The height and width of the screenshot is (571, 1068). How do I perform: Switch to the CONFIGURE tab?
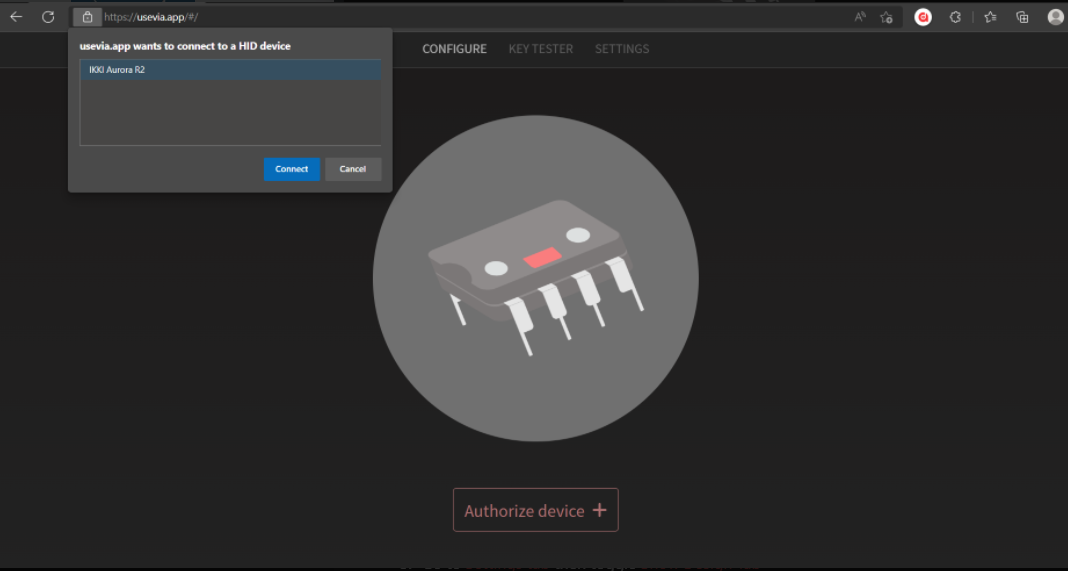pos(454,49)
